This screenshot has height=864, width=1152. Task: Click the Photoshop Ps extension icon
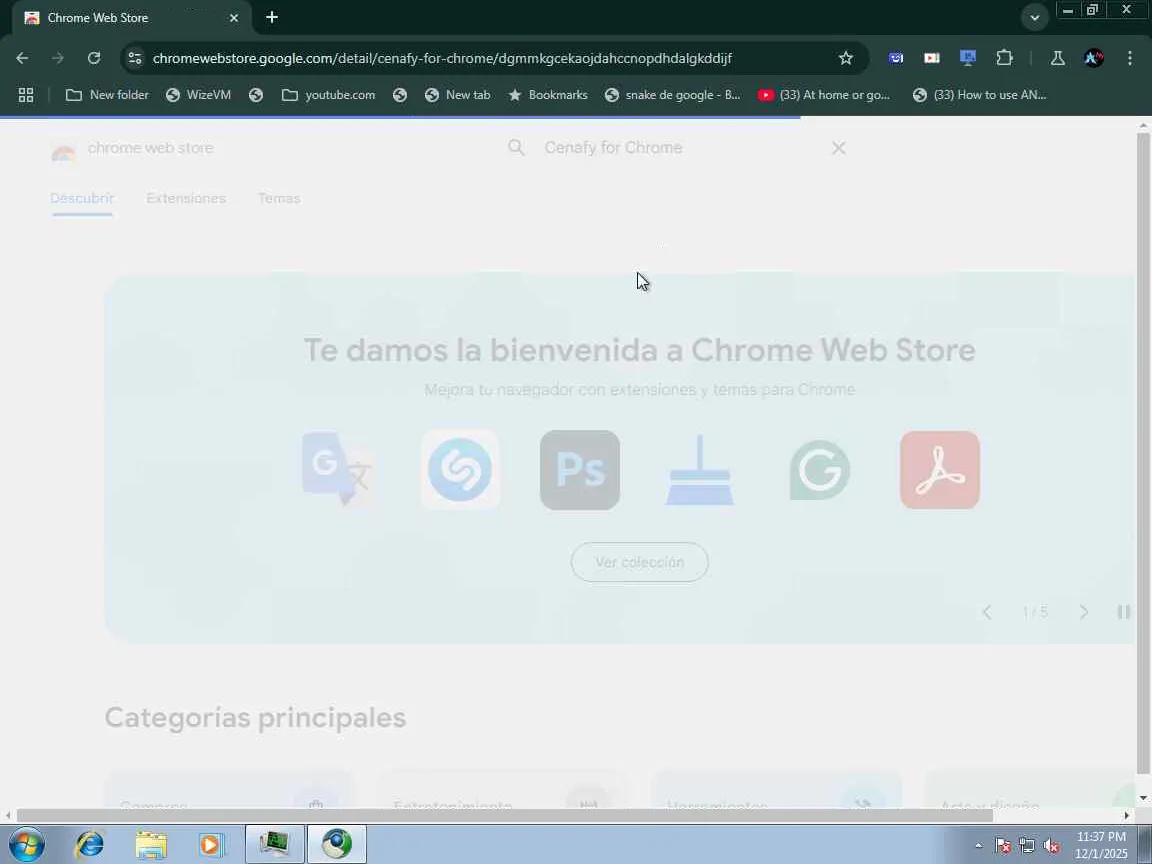point(580,469)
